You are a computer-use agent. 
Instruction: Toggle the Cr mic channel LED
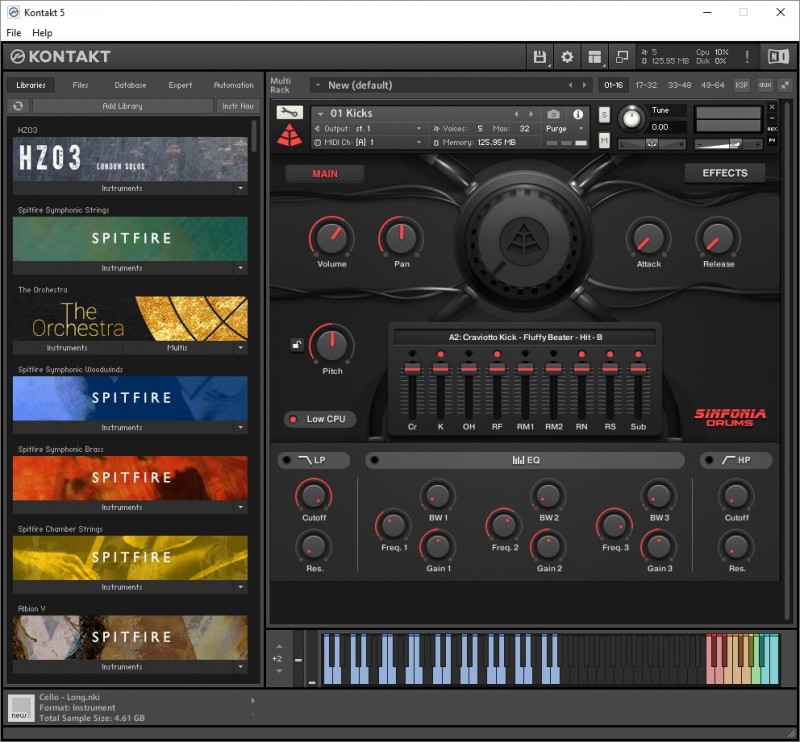[x=412, y=354]
